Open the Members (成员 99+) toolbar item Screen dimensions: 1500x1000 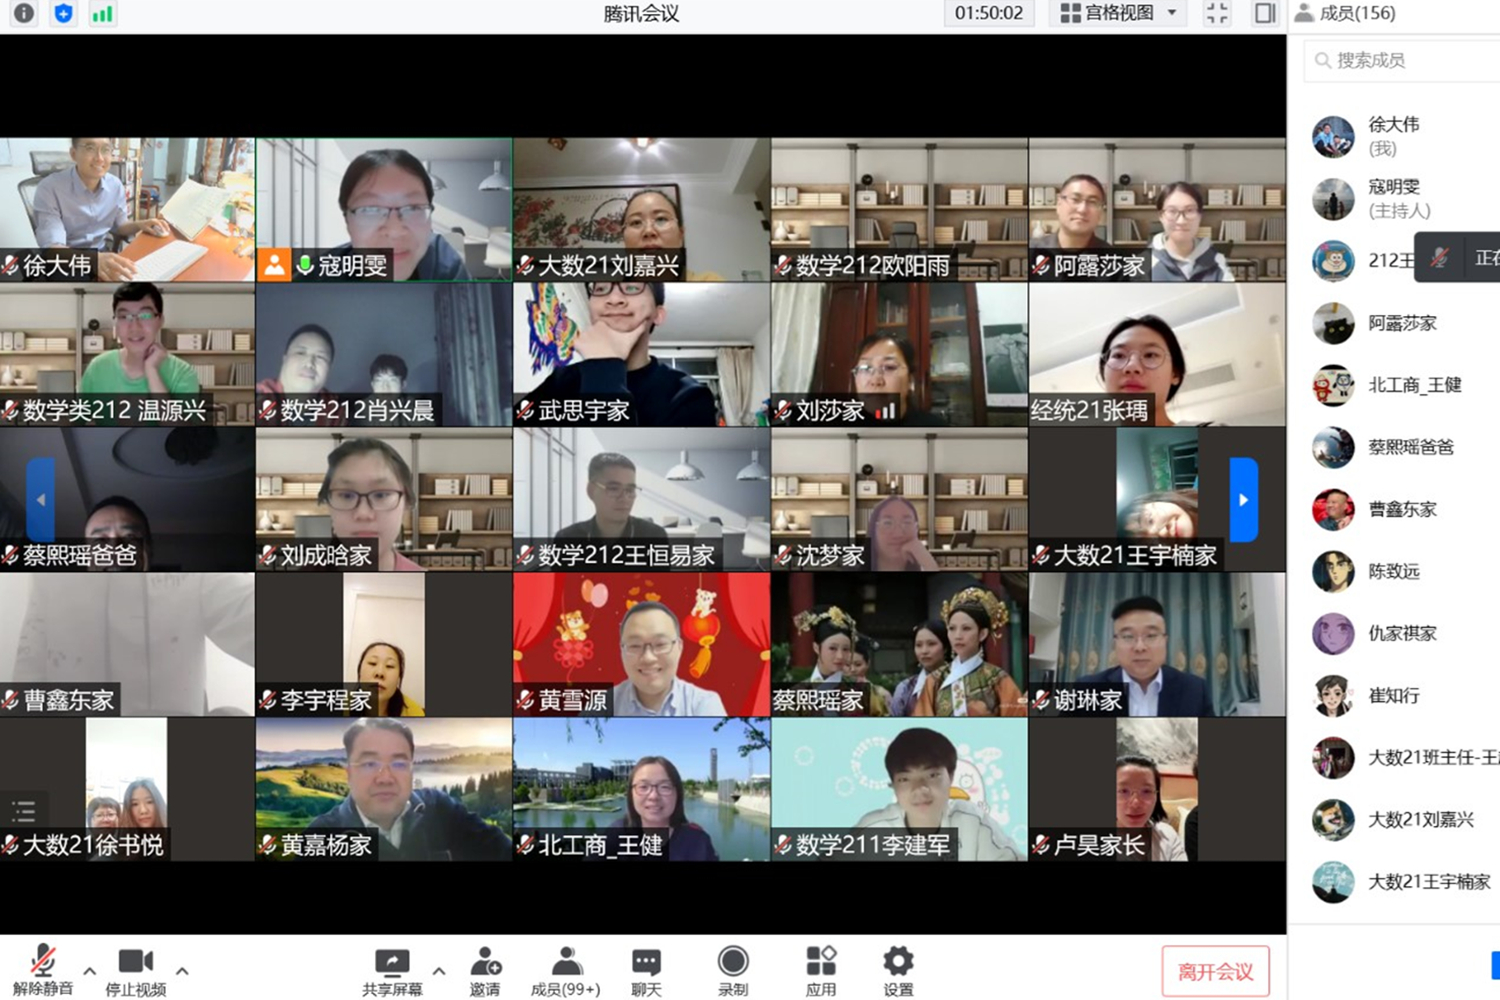pyautogui.click(x=566, y=970)
